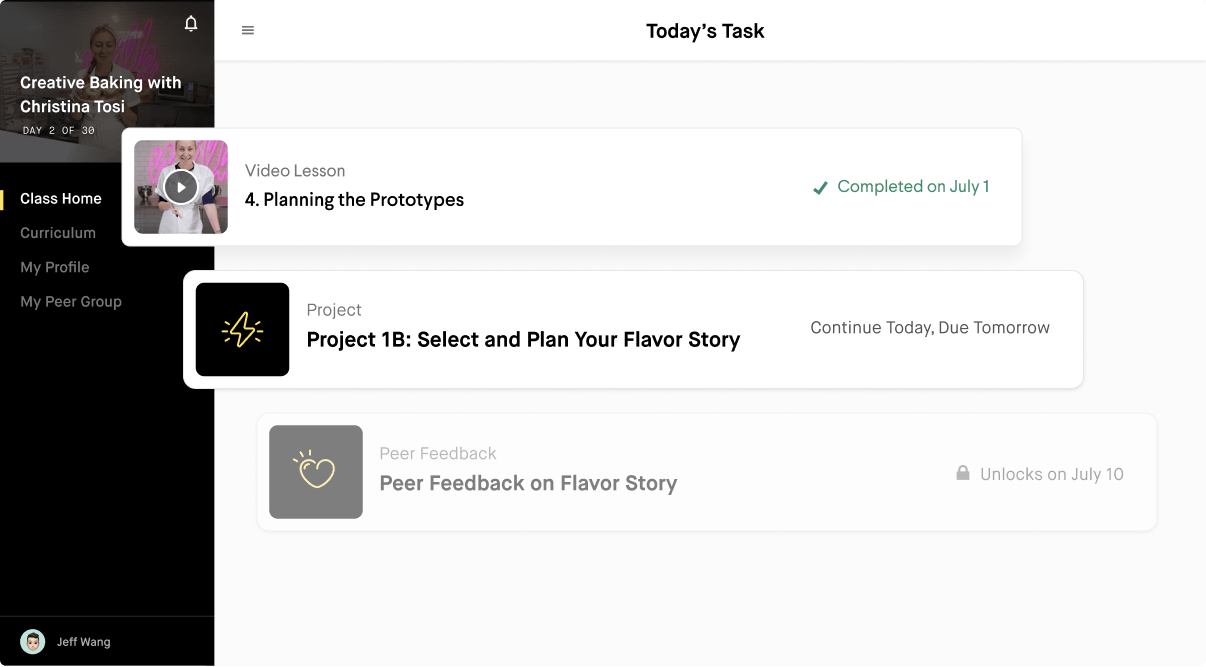The height and width of the screenshot is (667, 1206).
Task: Click 'Continue Today, Due Tomorrow'
Action: tap(930, 327)
